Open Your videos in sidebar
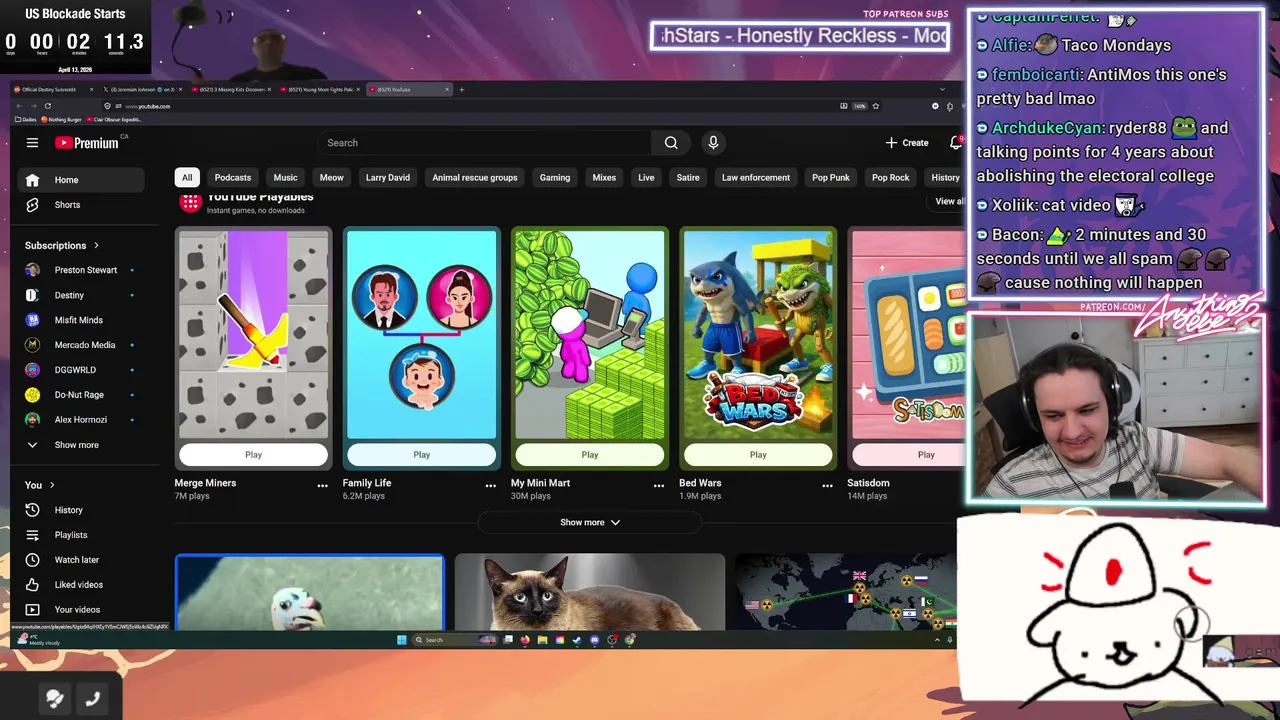1280x720 pixels. [x=80, y=610]
